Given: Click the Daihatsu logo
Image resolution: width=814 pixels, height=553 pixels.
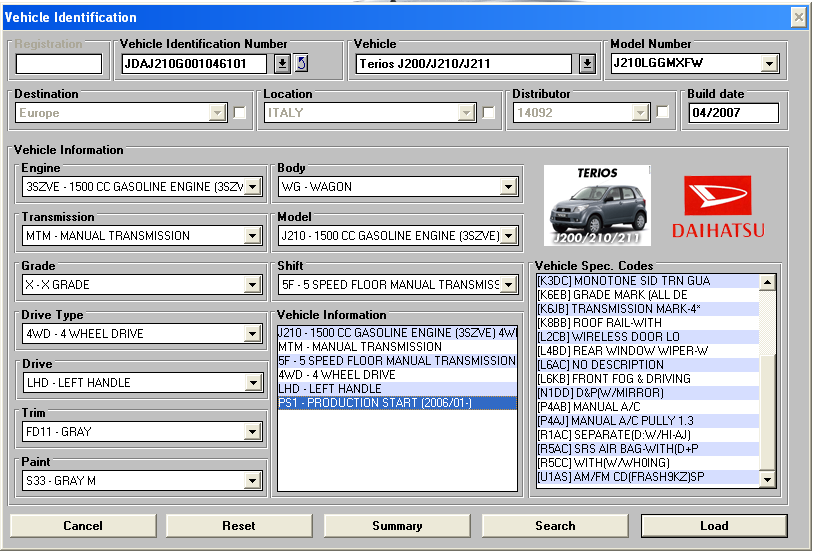Looking at the screenshot, I should click(x=717, y=207).
